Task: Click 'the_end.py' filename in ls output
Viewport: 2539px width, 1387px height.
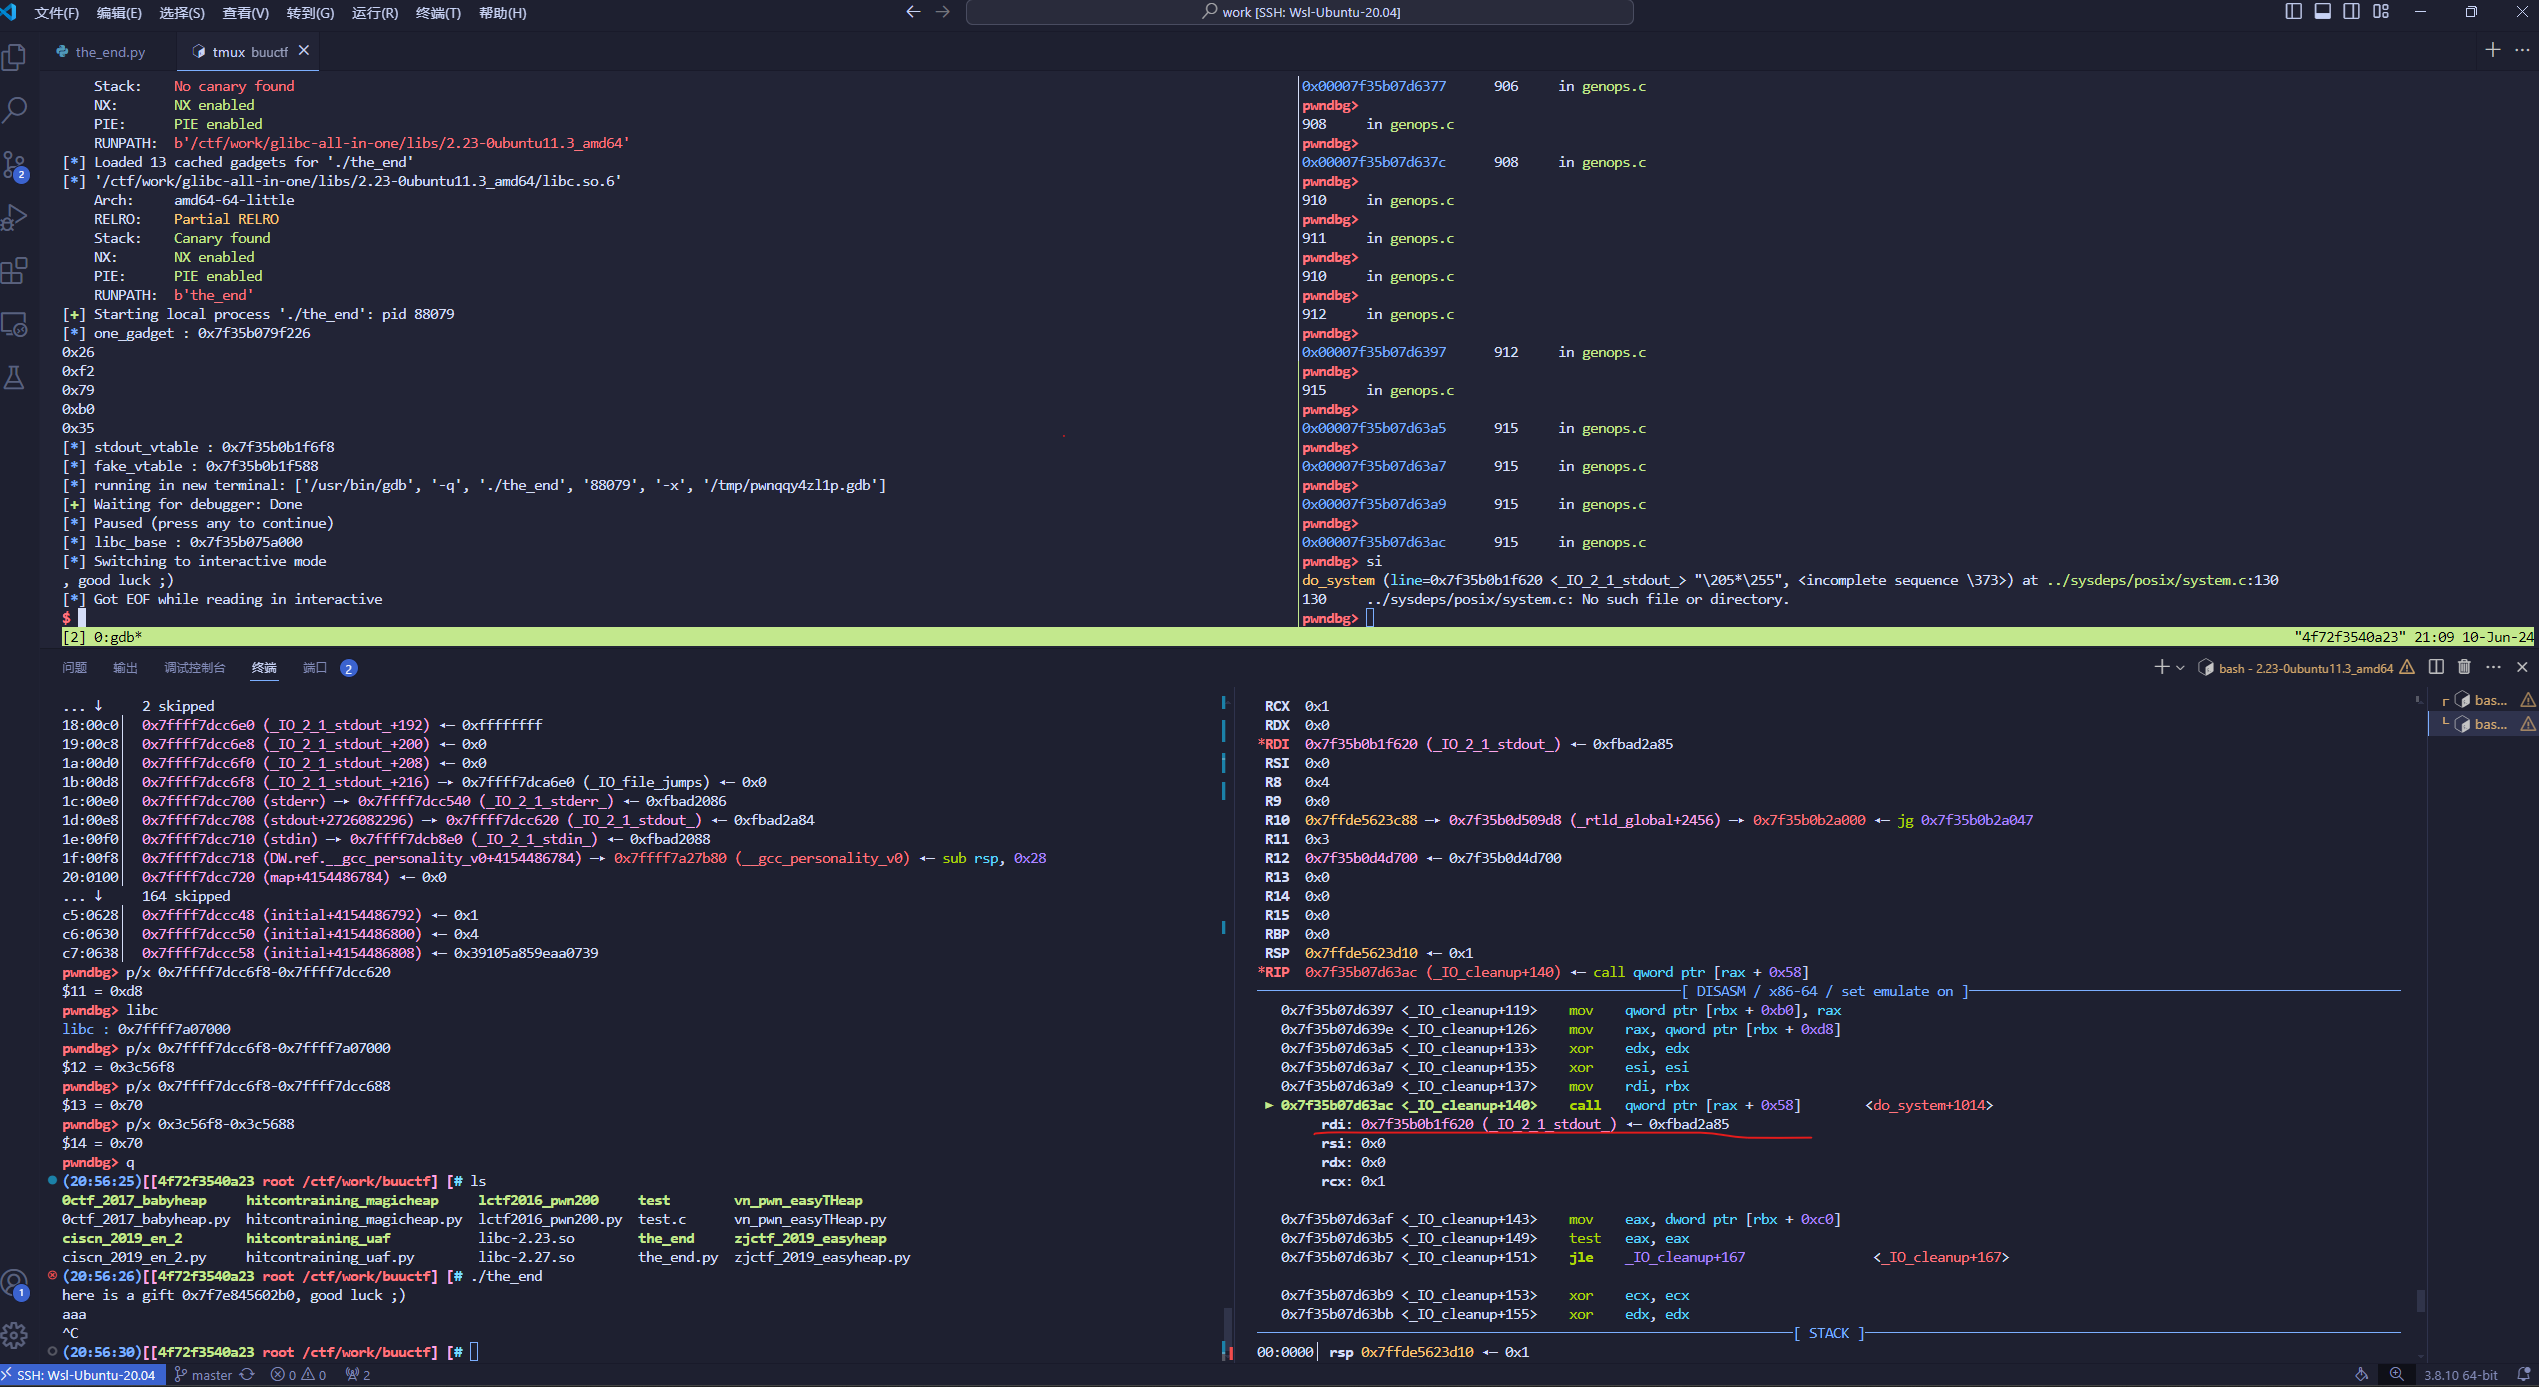Action: click(x=678, y=1257)
